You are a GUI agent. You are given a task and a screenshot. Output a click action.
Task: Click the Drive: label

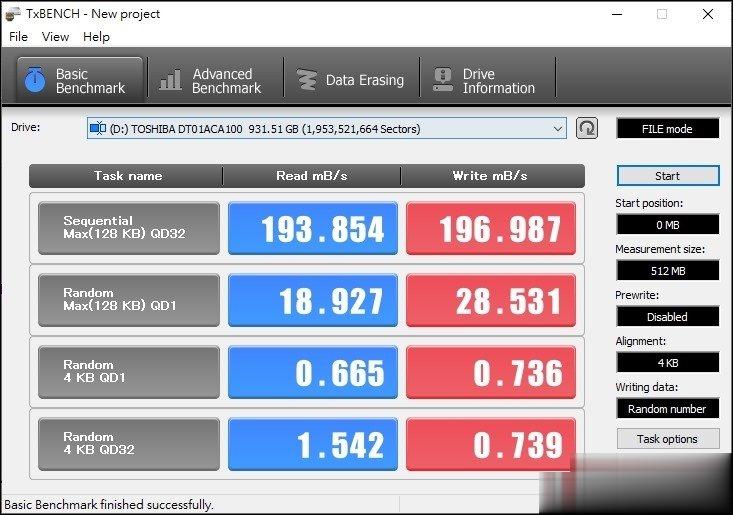(26, 127)
